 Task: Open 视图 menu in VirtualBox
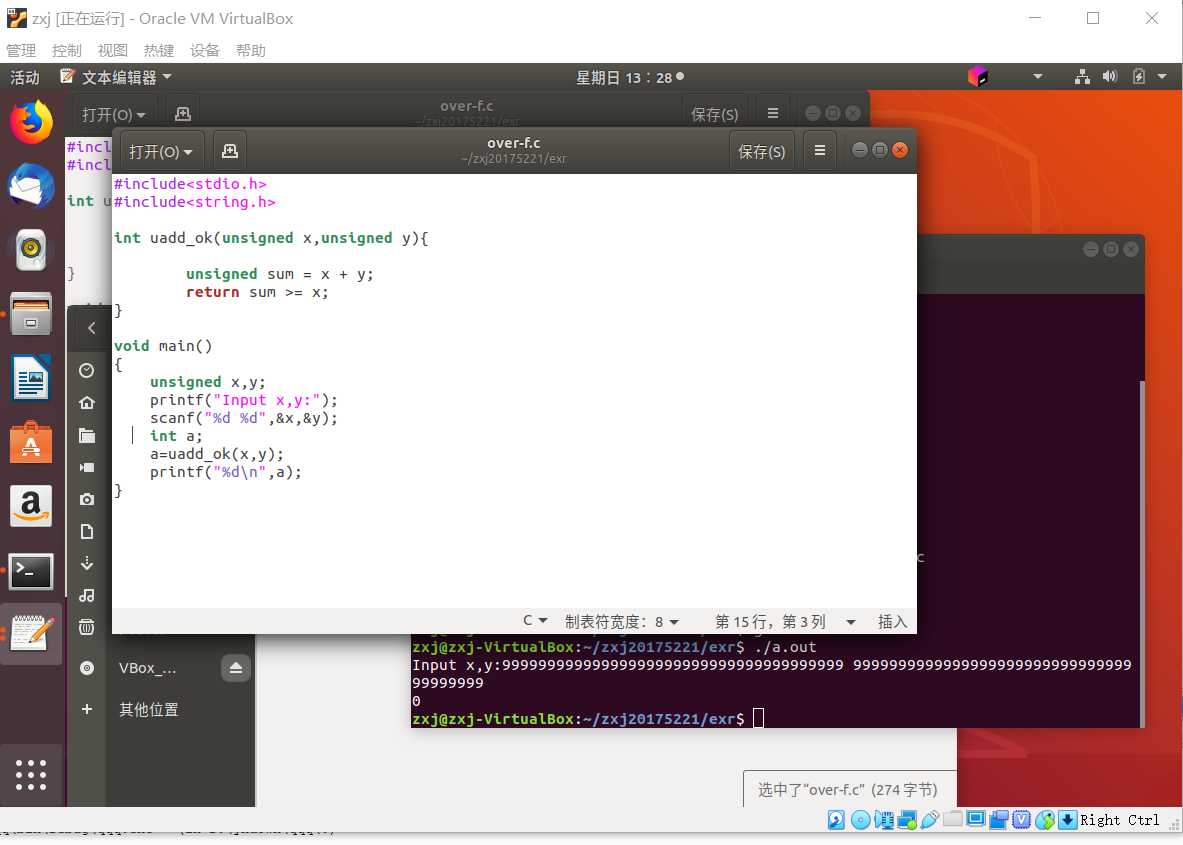tap(112, 51)
